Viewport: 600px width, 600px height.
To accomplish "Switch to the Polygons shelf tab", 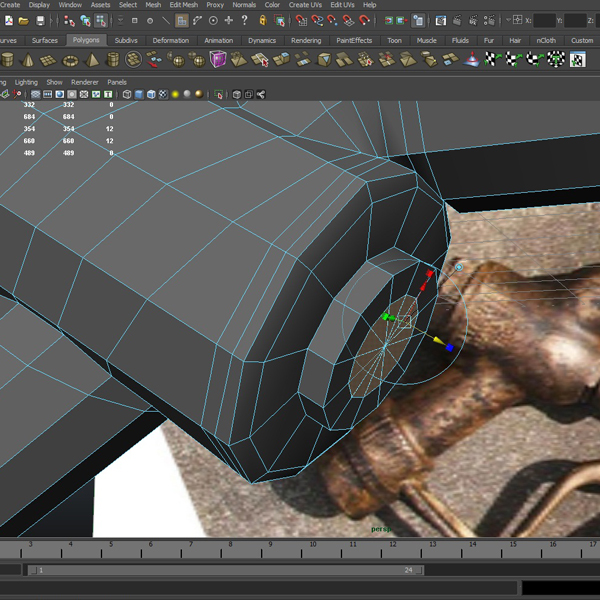I will (x=86, y=40).
